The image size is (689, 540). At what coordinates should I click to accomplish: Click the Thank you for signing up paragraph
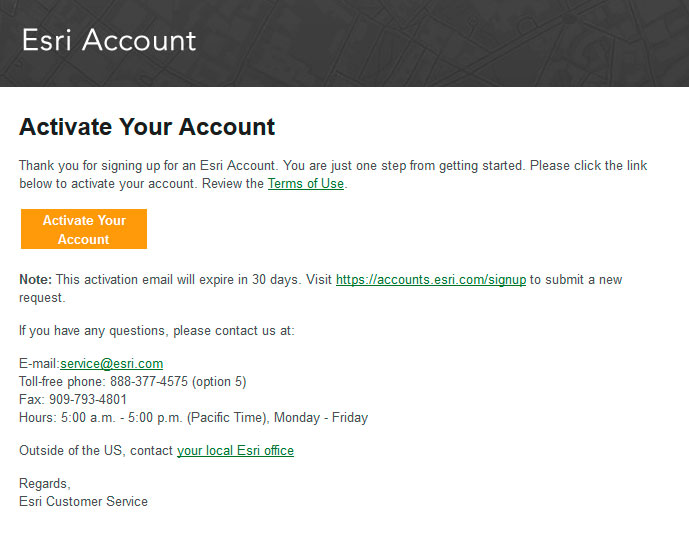[333, 174]
